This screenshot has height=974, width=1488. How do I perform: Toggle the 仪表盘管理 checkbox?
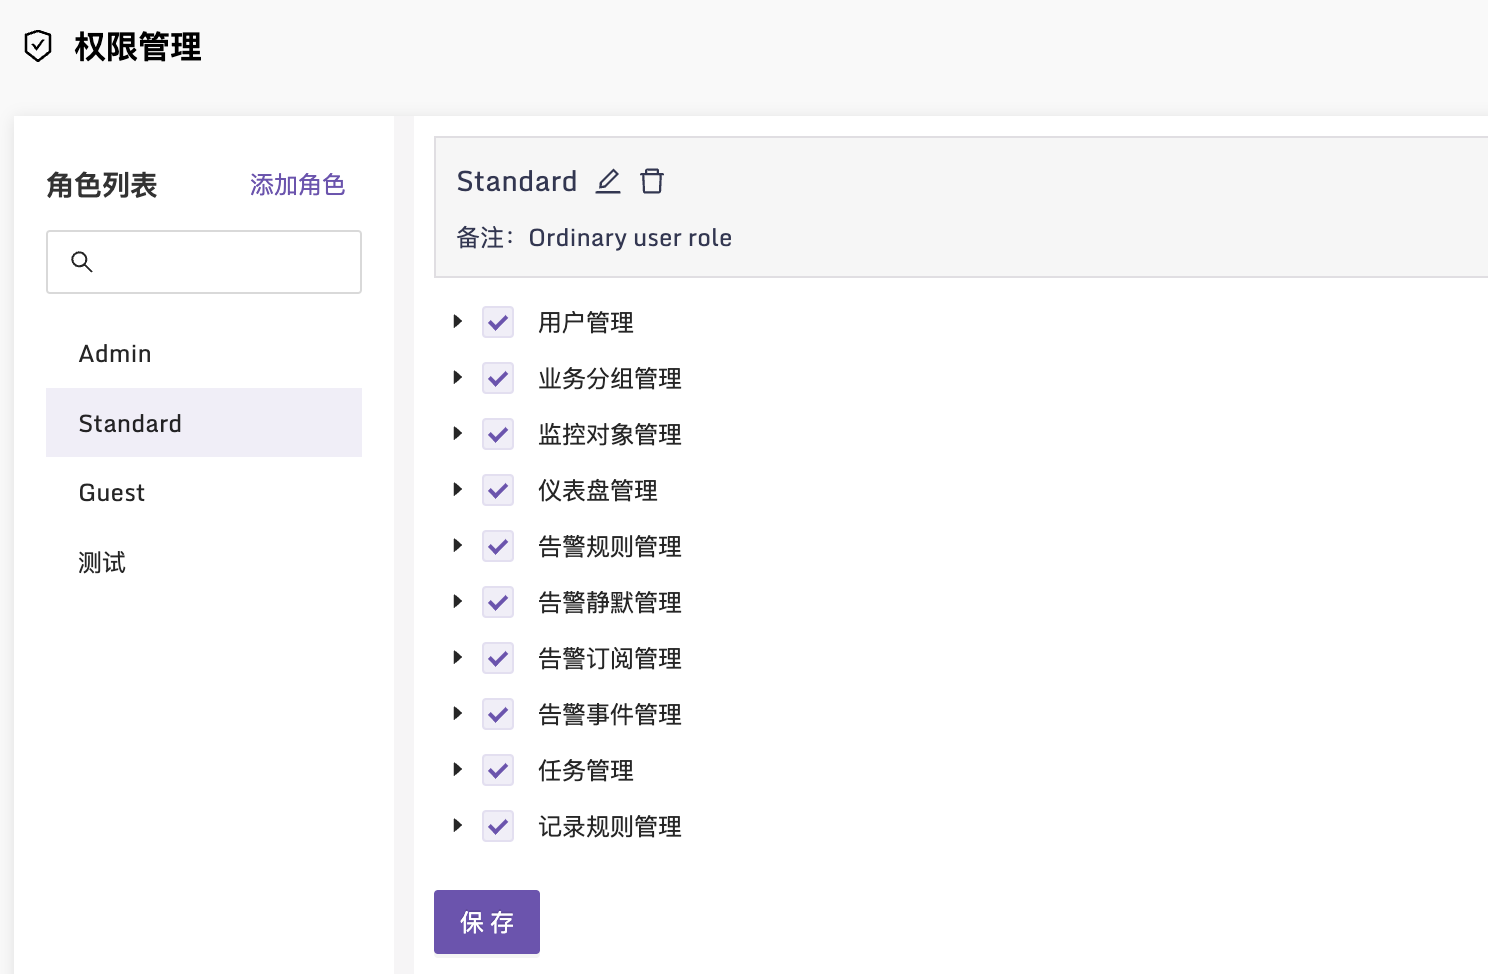(x=498, y=491)
